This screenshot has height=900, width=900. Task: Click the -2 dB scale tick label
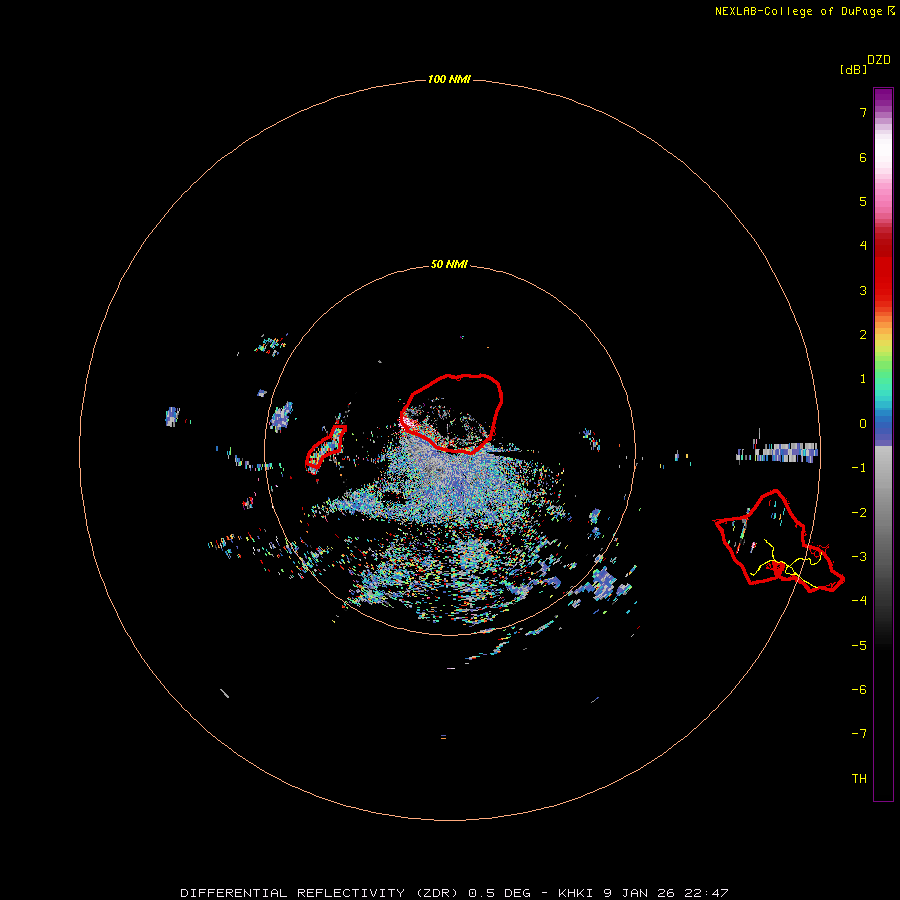pyautogui.click(x=859, y=513)
